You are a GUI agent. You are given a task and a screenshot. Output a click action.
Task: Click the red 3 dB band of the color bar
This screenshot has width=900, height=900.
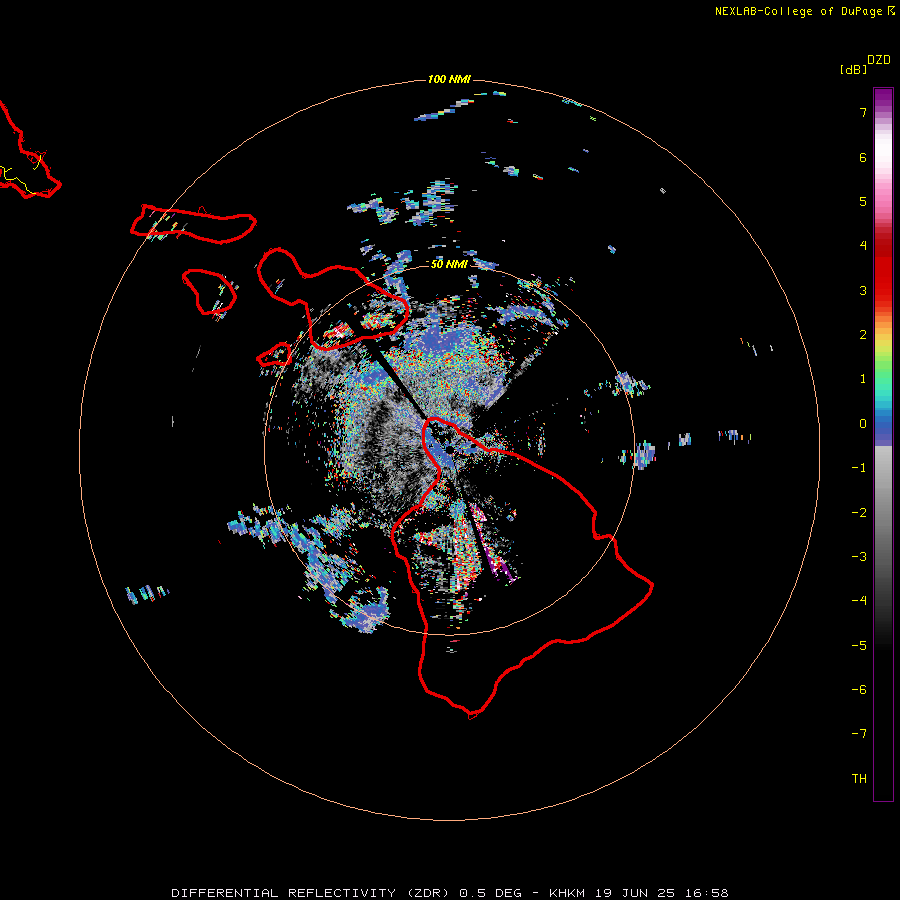tap(883, 290)
